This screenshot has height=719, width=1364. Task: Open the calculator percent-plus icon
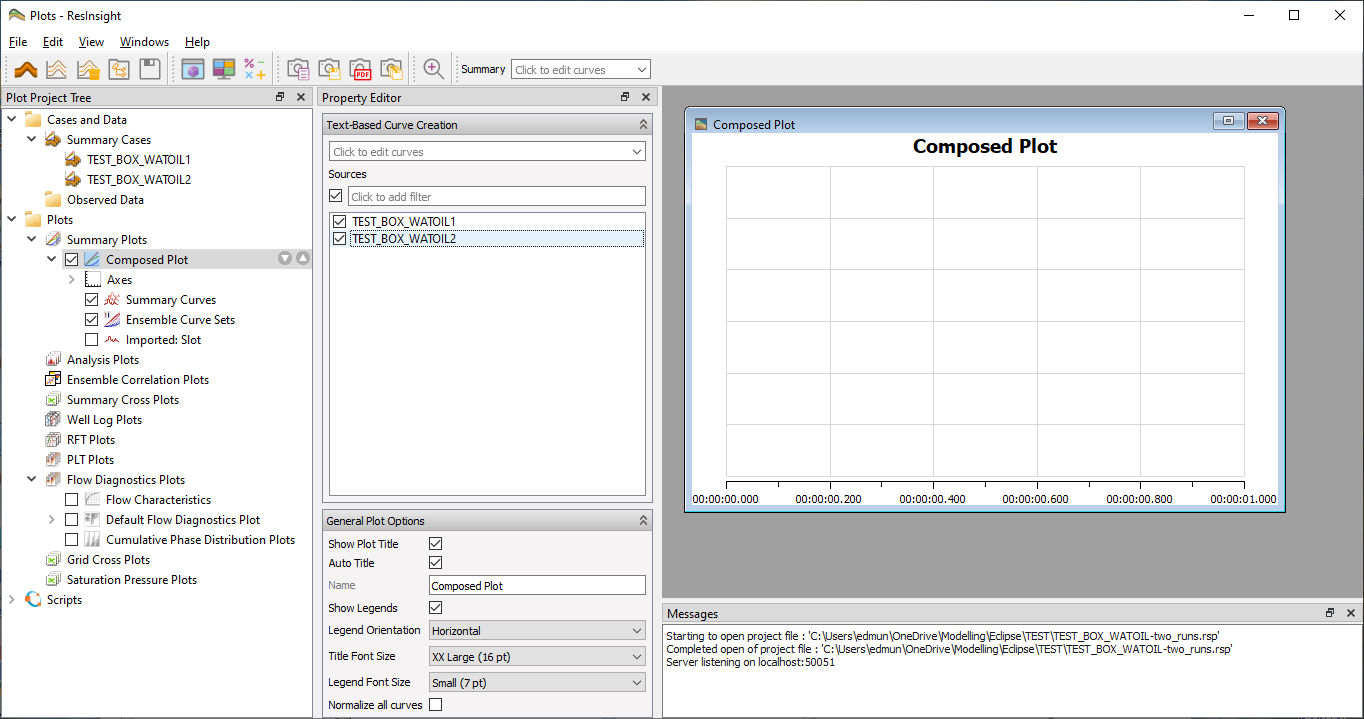pos(255,69)
